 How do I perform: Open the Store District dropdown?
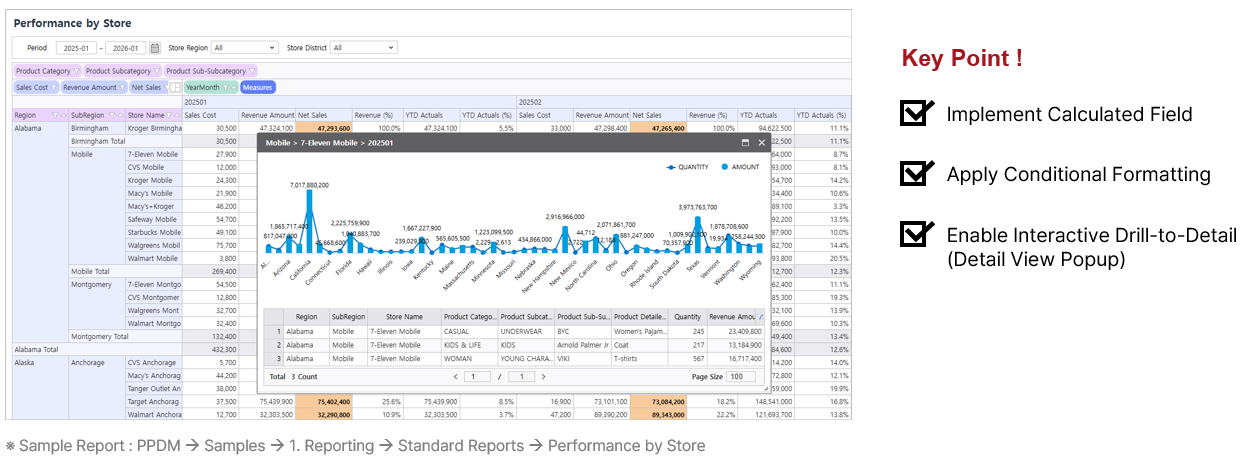click(363, 48)
